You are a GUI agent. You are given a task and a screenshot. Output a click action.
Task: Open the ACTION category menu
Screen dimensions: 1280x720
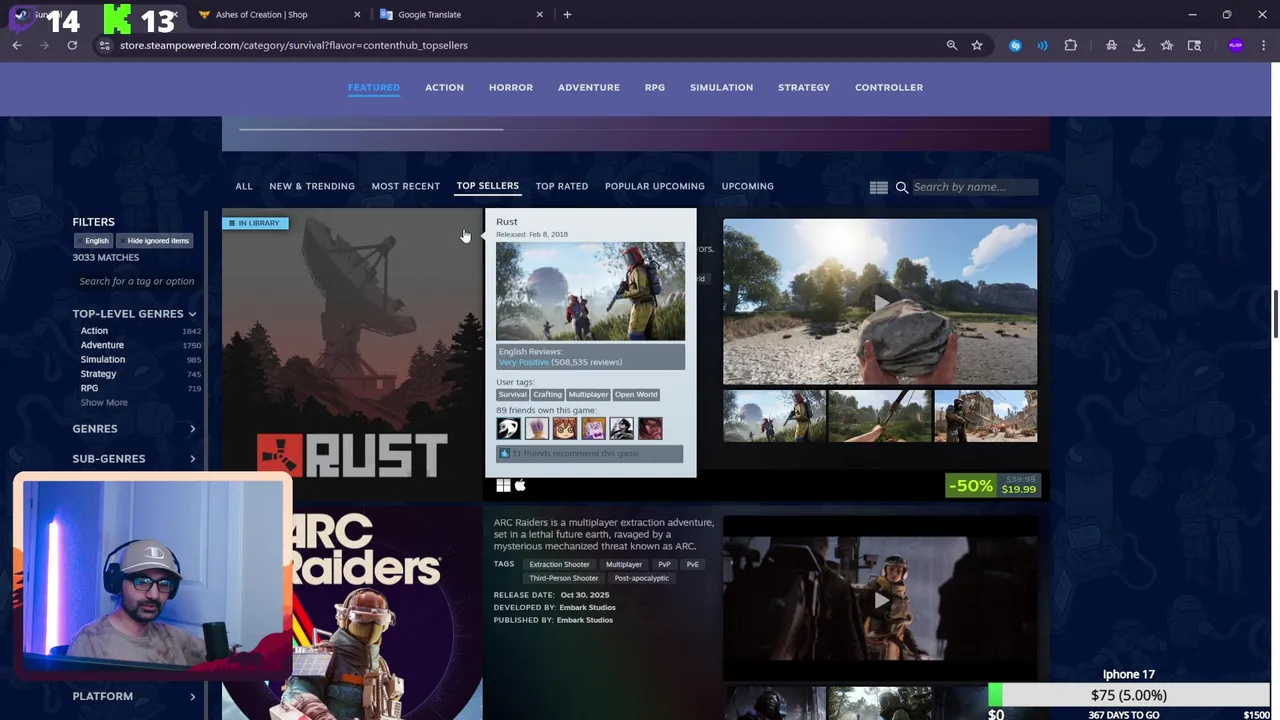pyautogui.click(x=444, y=87)
